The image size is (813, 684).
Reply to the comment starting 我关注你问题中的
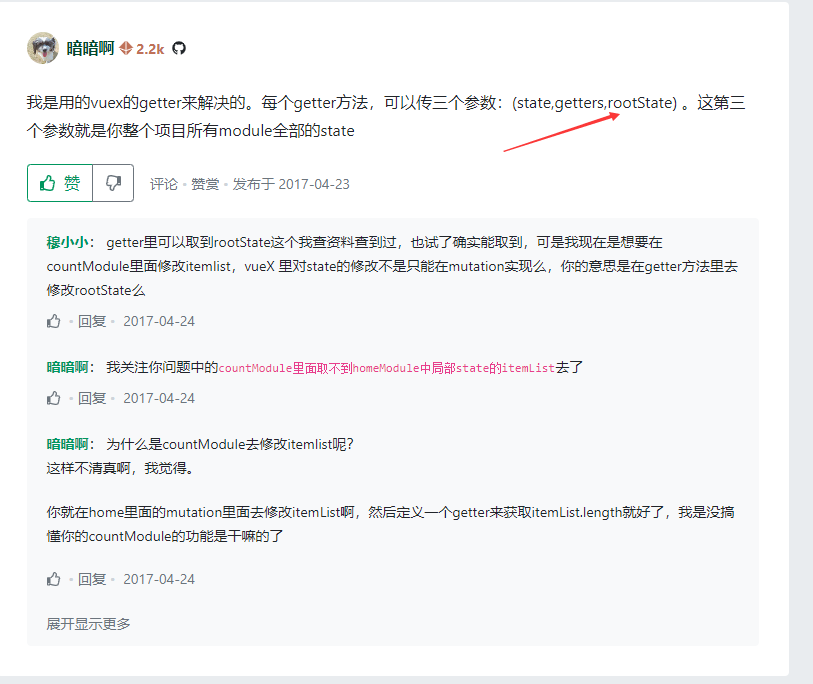92,398
